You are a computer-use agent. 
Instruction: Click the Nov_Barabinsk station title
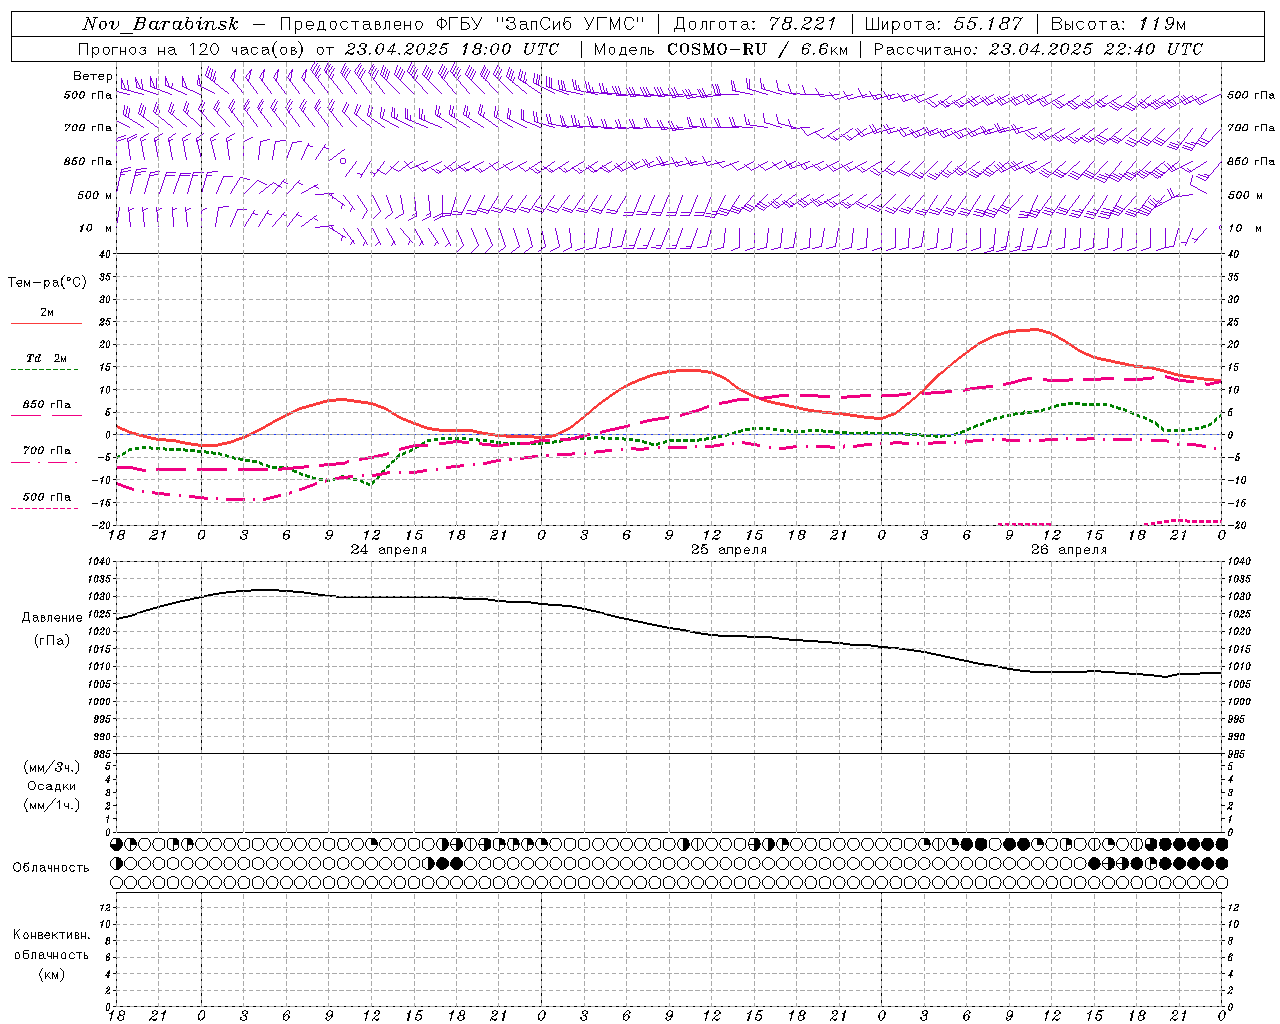(x=160, y=24)
